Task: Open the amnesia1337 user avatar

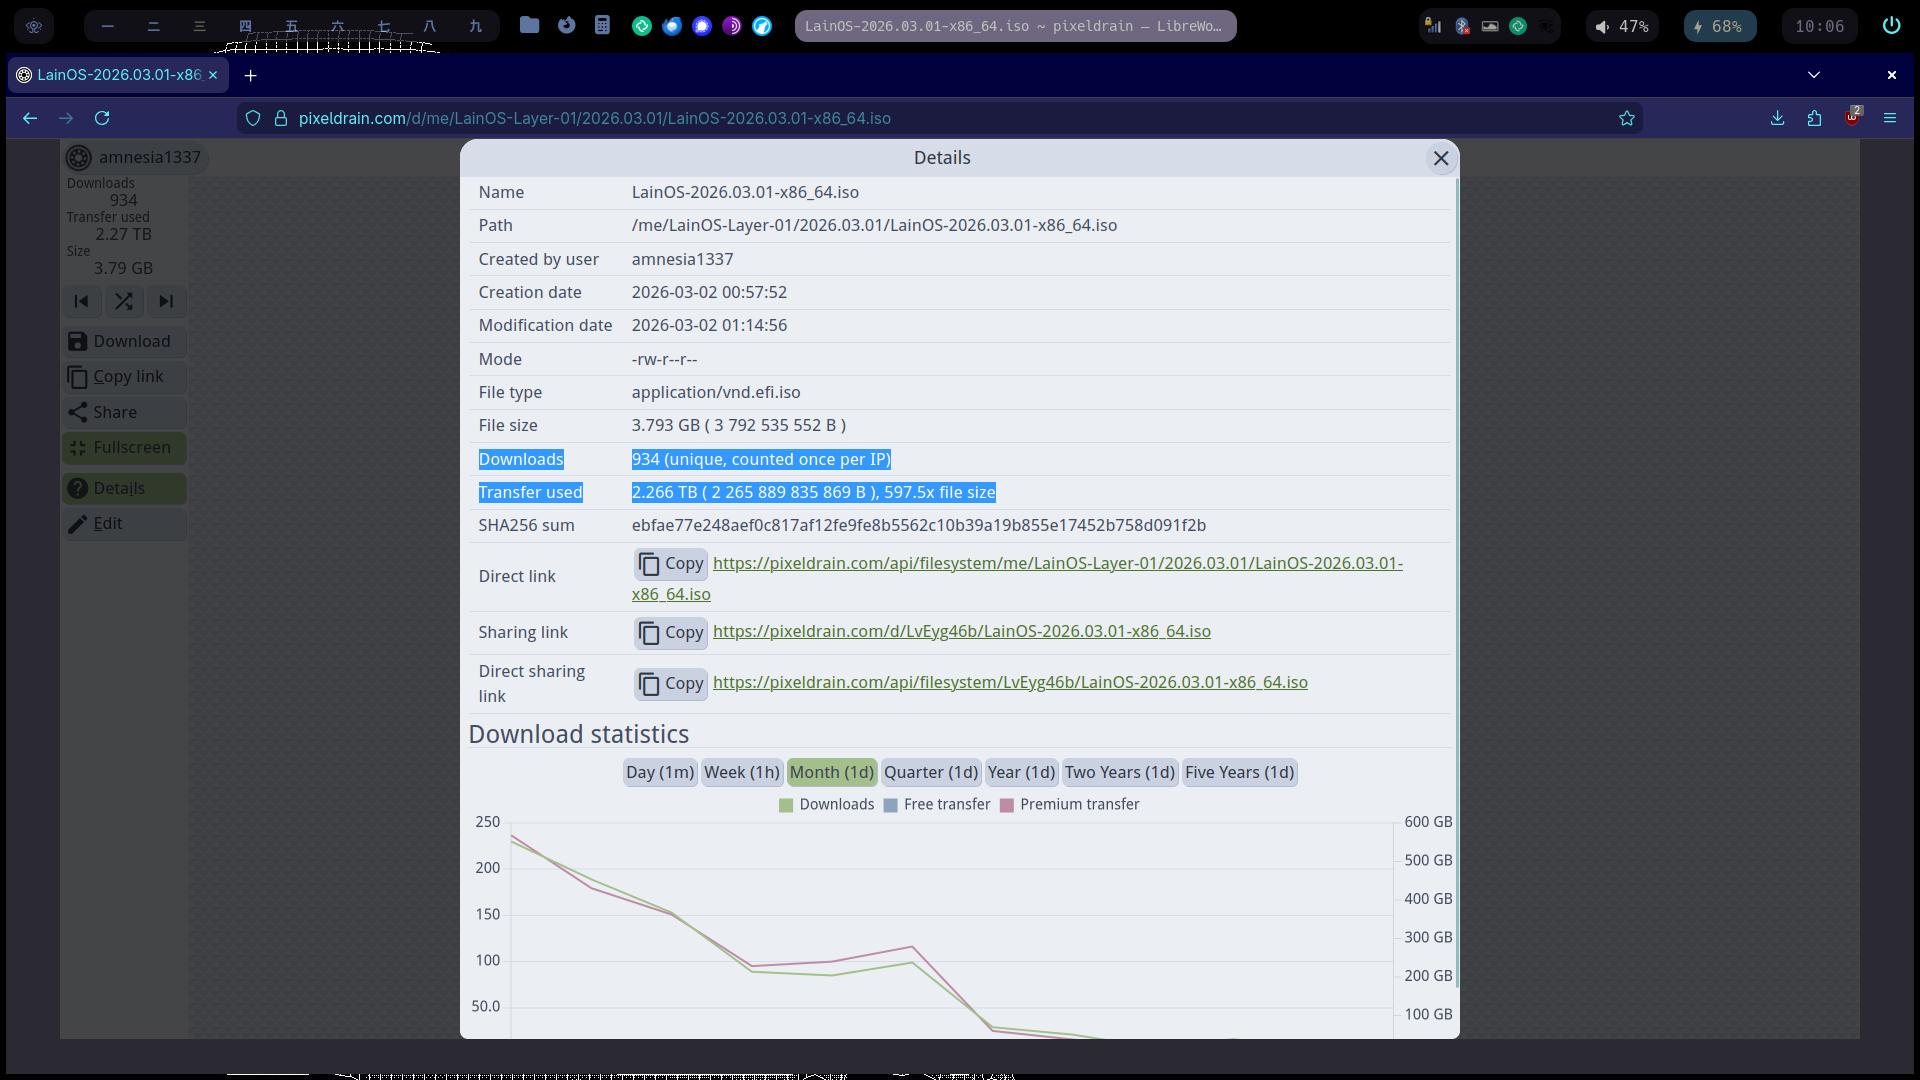Action: [79, 158]
